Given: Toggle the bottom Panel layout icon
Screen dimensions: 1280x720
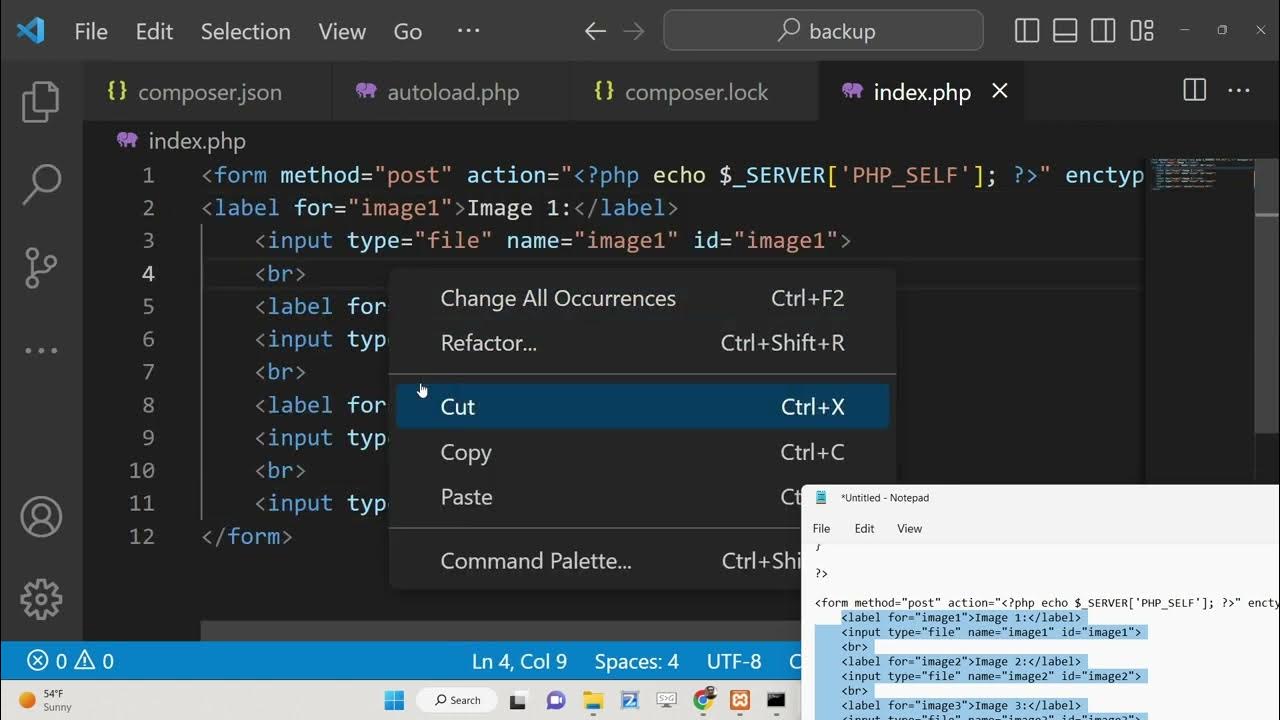Looking at the screenshot, I should pyautogui.click(x=1065, y=31).
